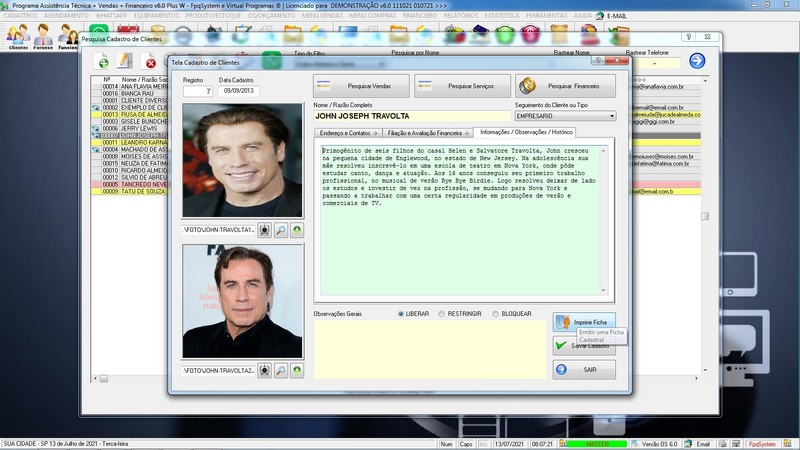Click the pink round toolbar icon
Screen dimensions: 800x450
click(530, 35)
